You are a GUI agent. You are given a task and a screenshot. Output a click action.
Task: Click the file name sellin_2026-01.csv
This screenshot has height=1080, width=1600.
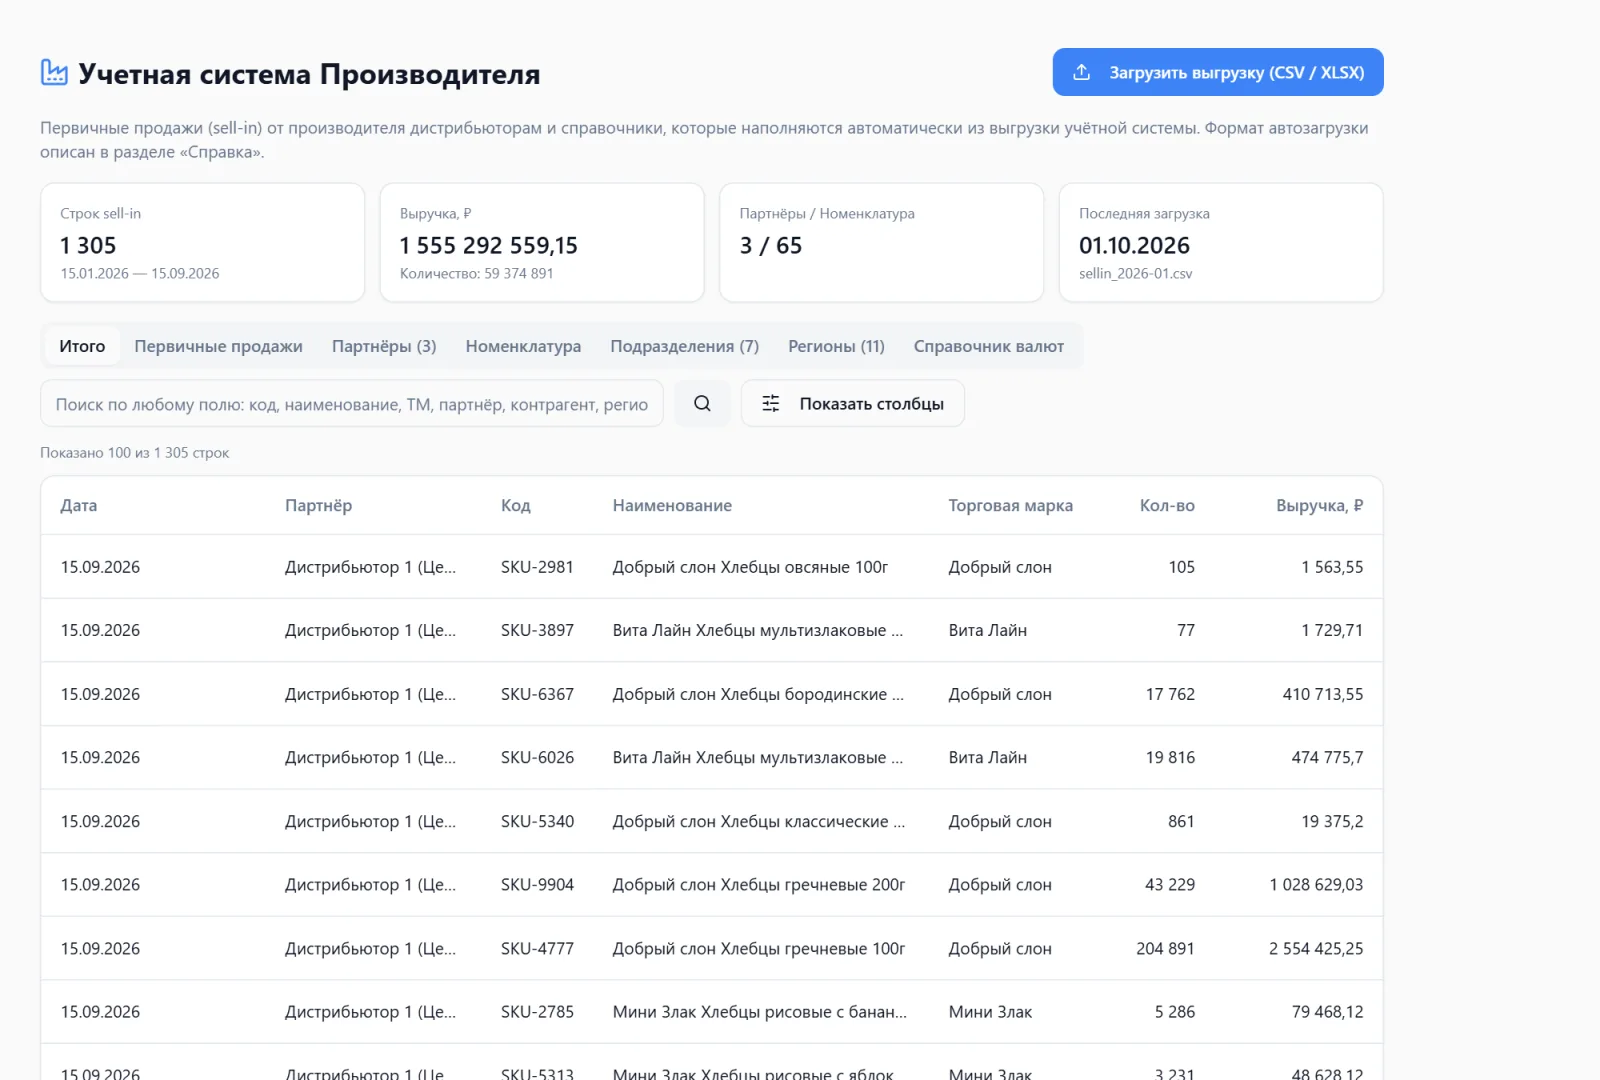(x=1135, y=273)
